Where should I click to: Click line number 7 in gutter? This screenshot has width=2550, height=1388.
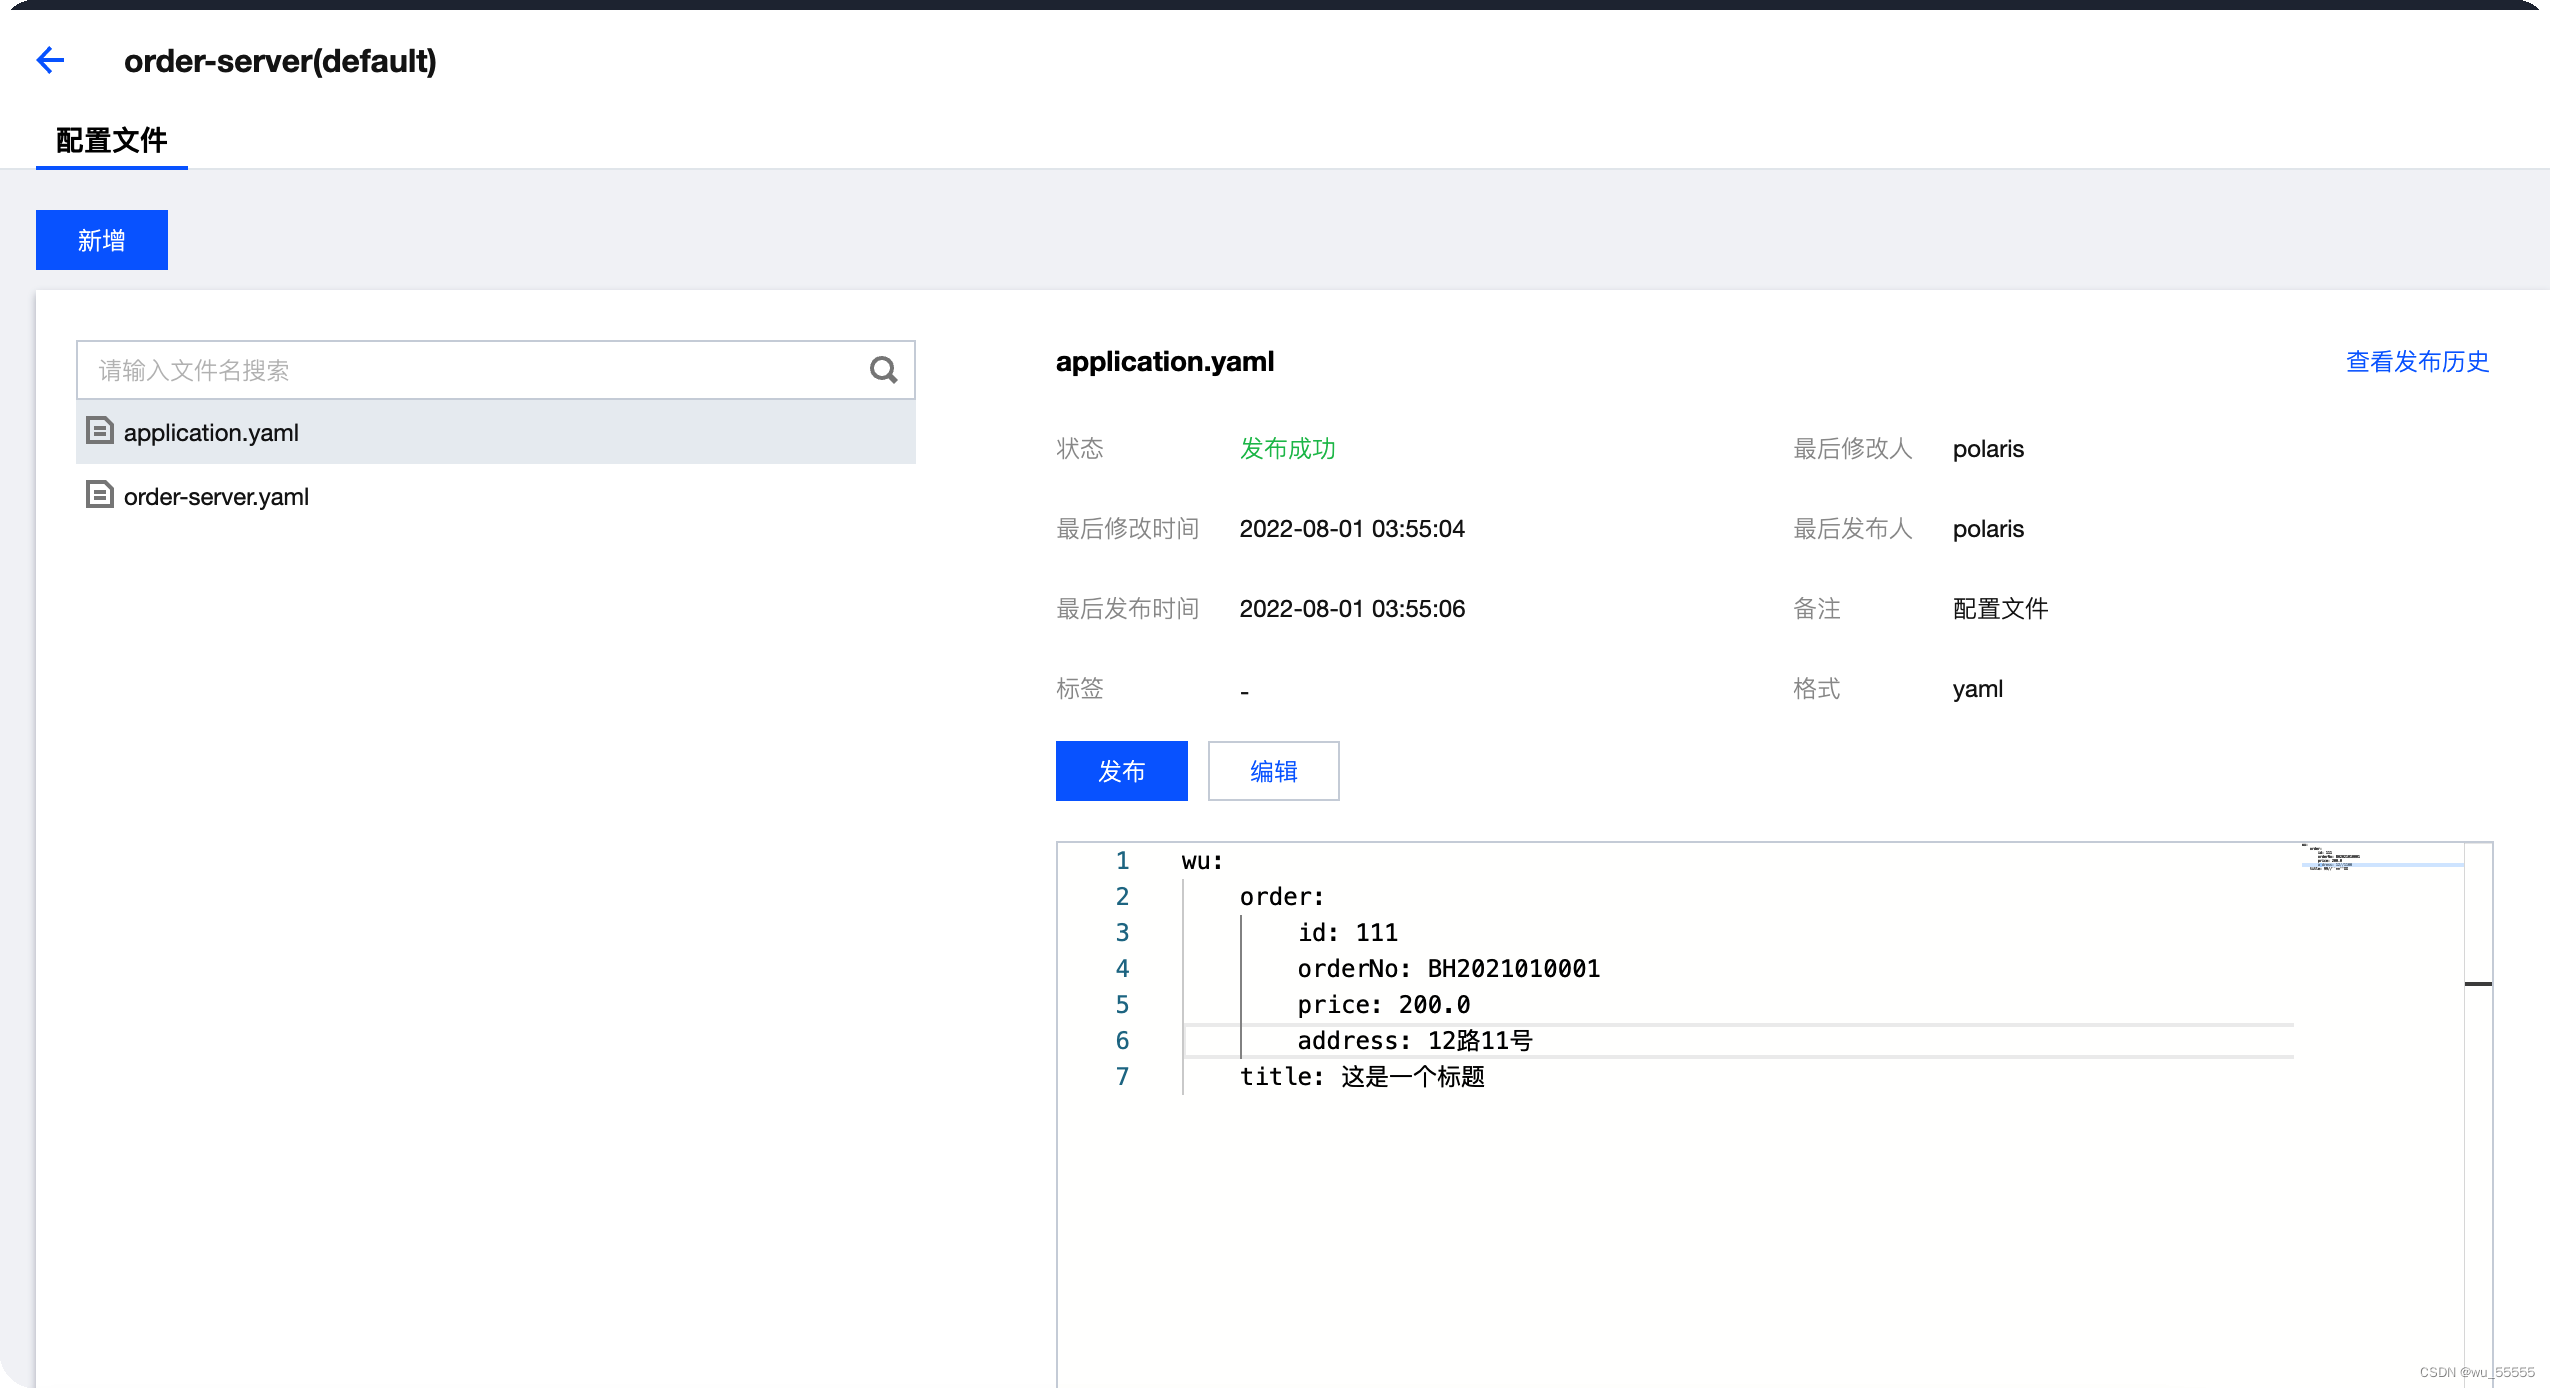(x=1122, y=1077)
